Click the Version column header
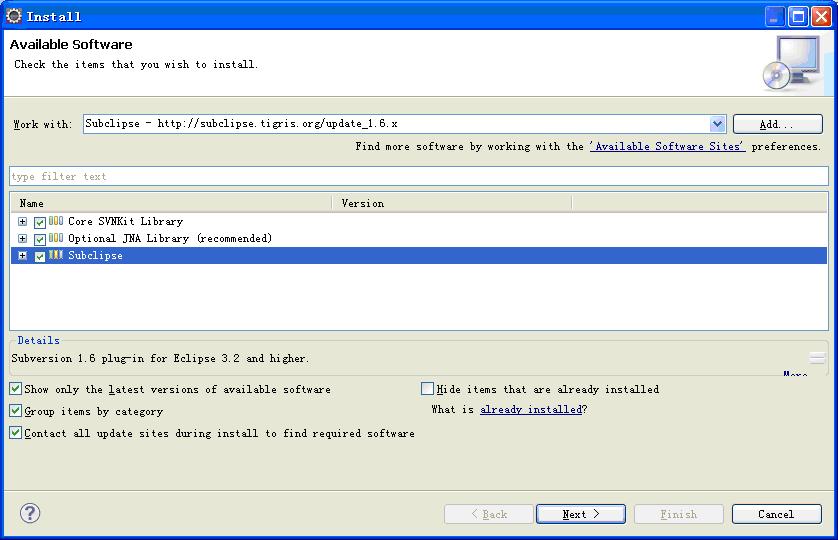Screen dimensions: 838x540 coord(452,203)
